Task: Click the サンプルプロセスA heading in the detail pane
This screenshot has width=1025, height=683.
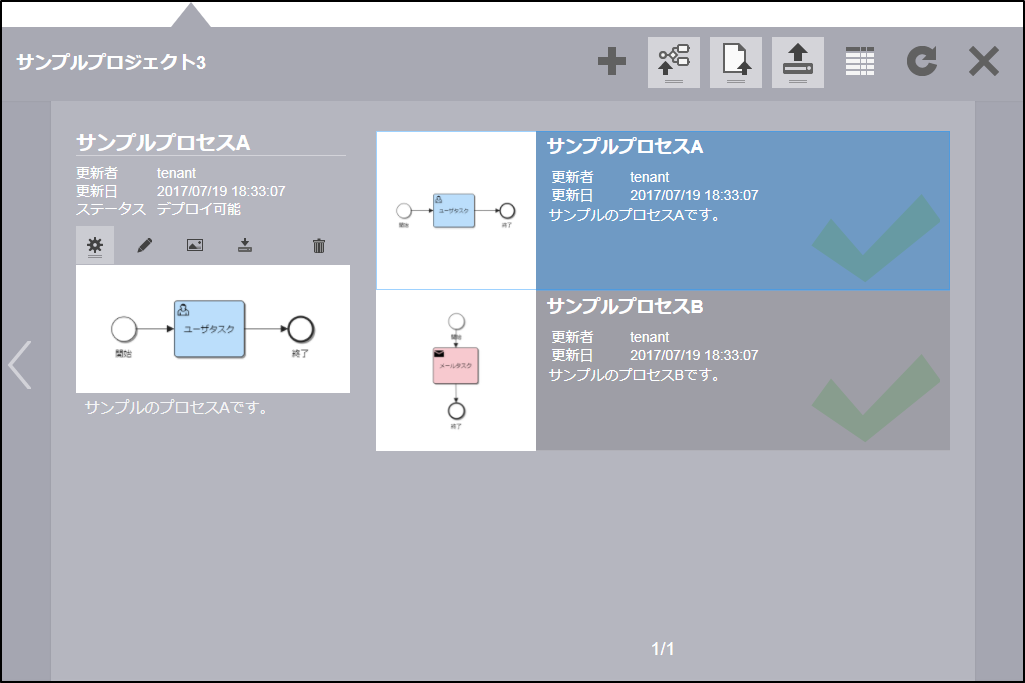Action: point(163,142)
